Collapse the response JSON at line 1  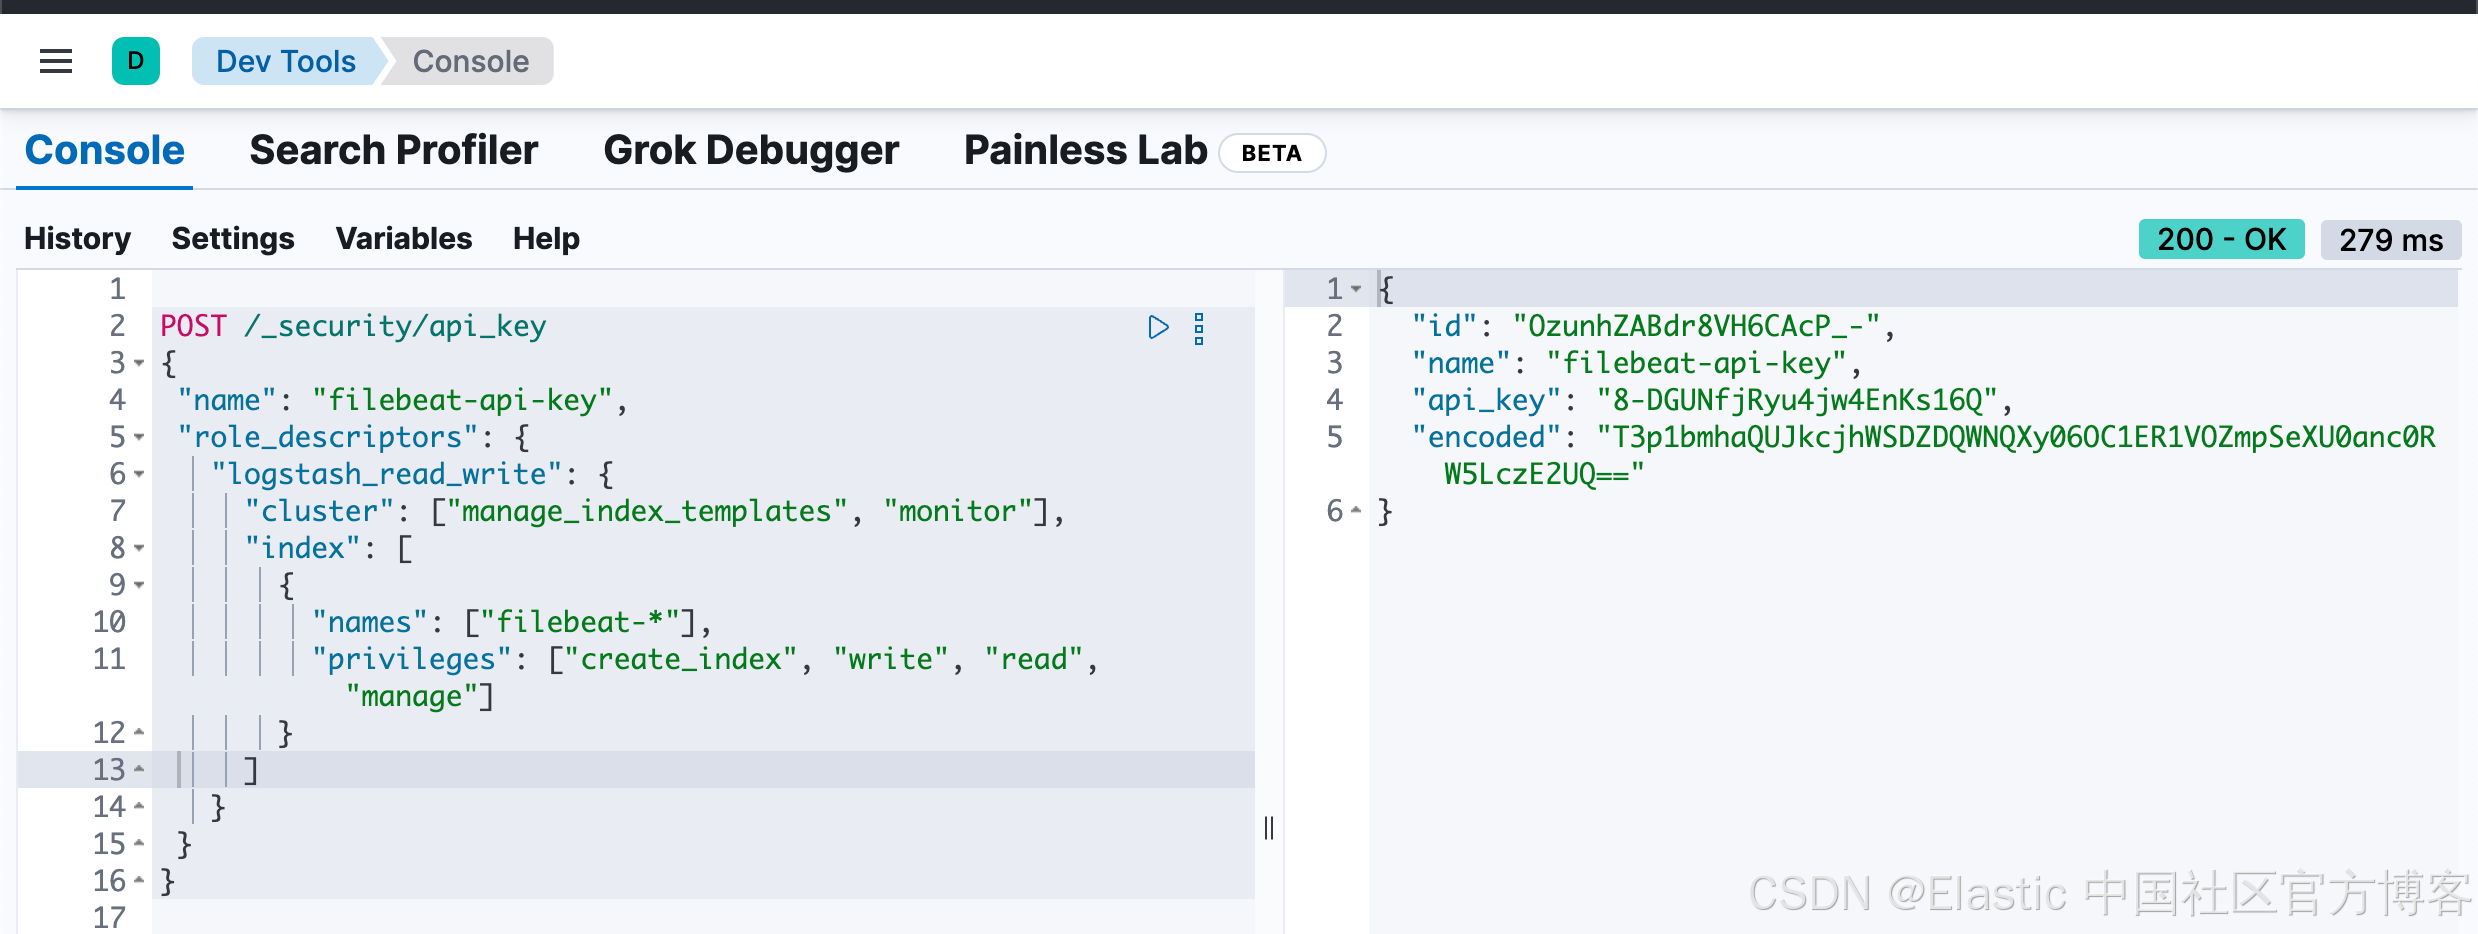point(1356,289)
